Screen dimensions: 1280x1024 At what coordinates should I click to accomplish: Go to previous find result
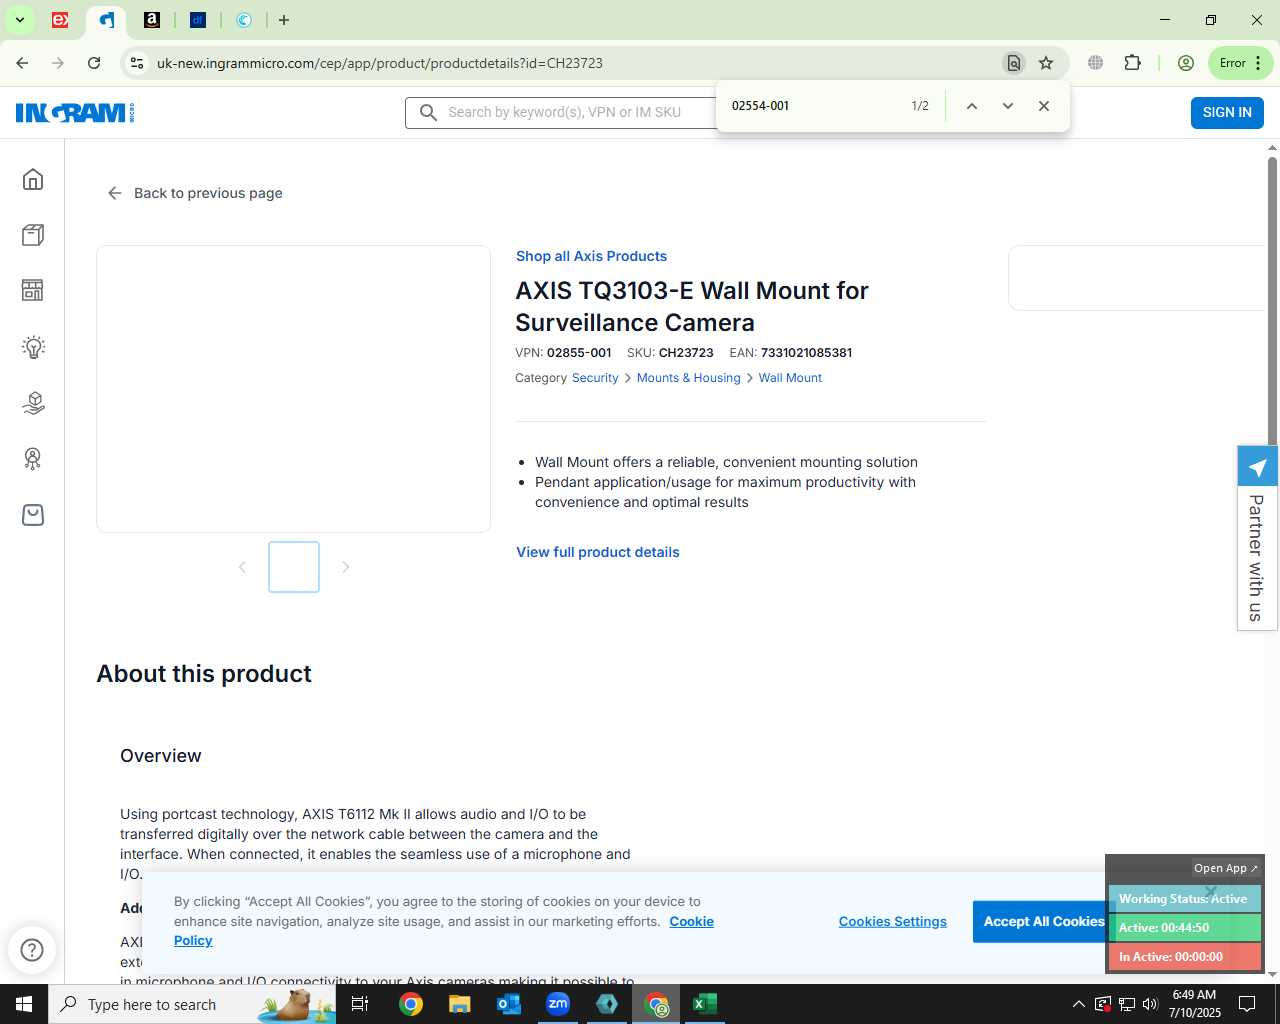(971, 106)
